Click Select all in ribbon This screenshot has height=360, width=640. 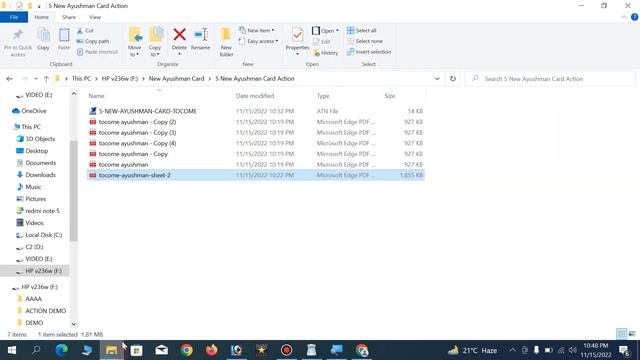[362, 31]
